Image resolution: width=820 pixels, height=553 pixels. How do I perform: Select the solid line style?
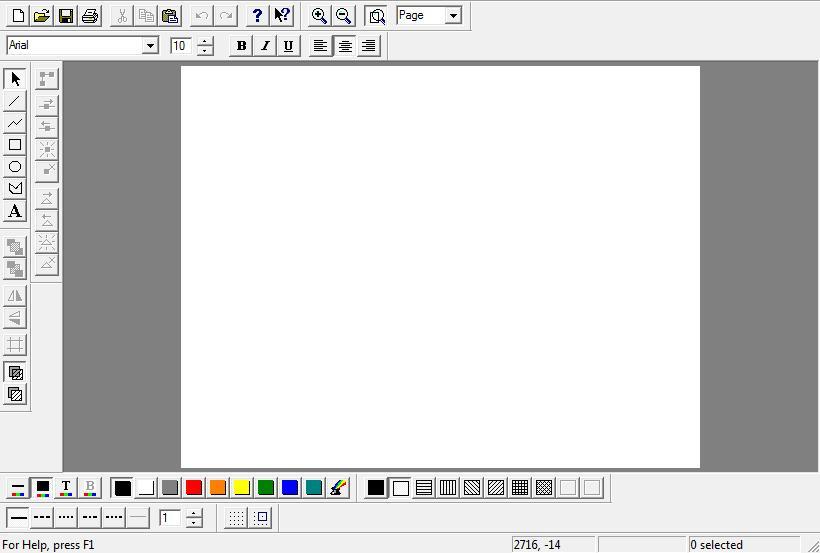pyautogui.click(x=18, y=518)
